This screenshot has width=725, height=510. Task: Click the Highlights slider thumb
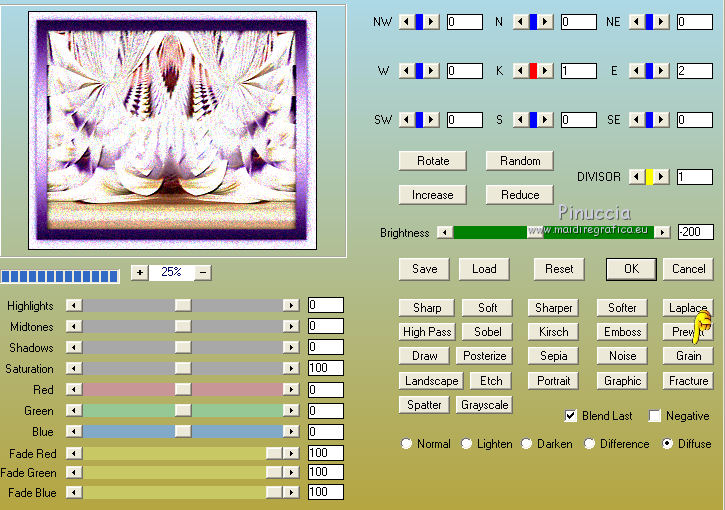(x=183, y=305)
